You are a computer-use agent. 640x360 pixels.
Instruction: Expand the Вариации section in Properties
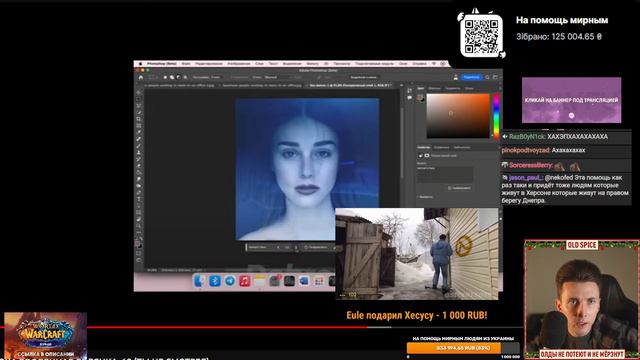tap(424, 197)
